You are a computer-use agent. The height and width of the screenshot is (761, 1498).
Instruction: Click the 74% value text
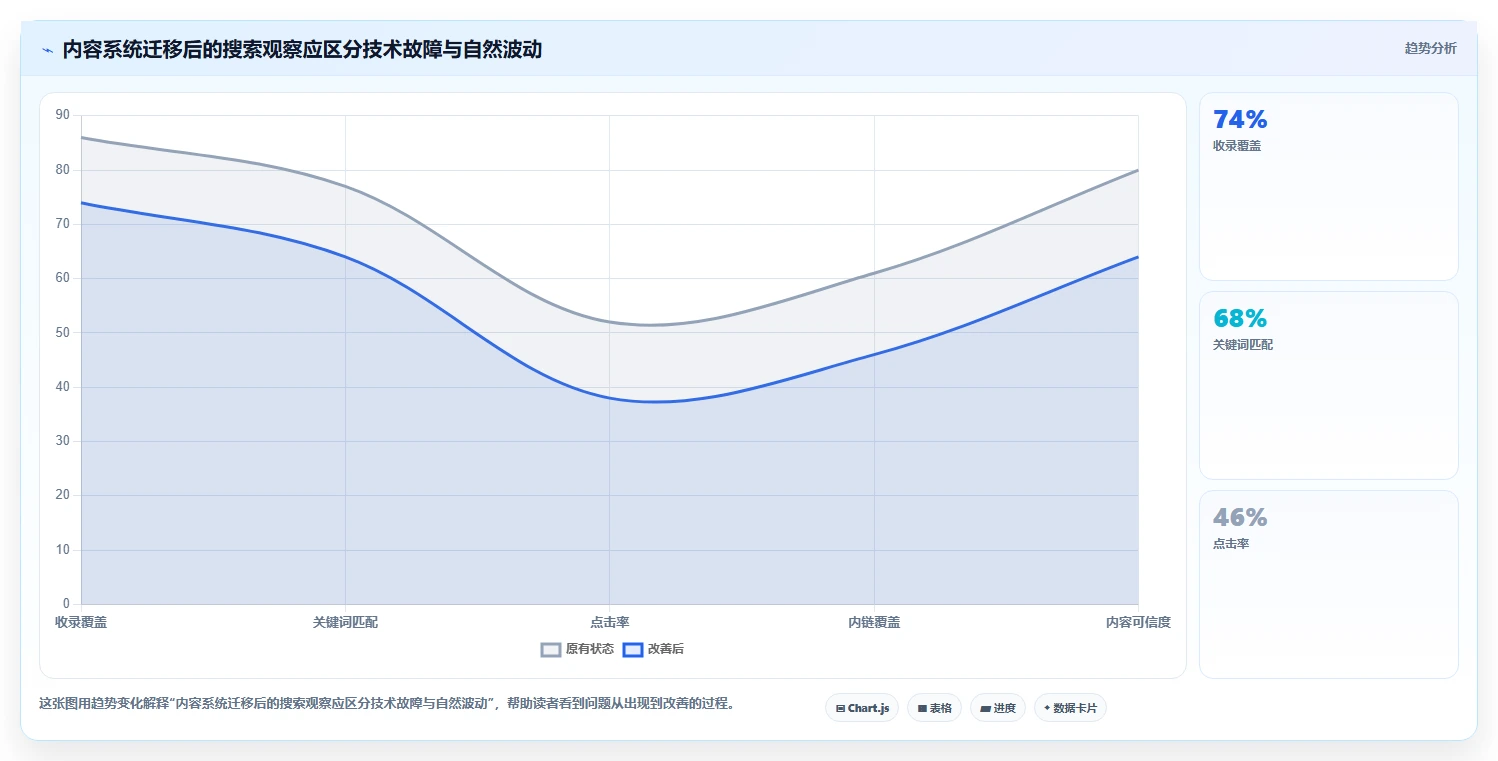[x=1240, y=119]
